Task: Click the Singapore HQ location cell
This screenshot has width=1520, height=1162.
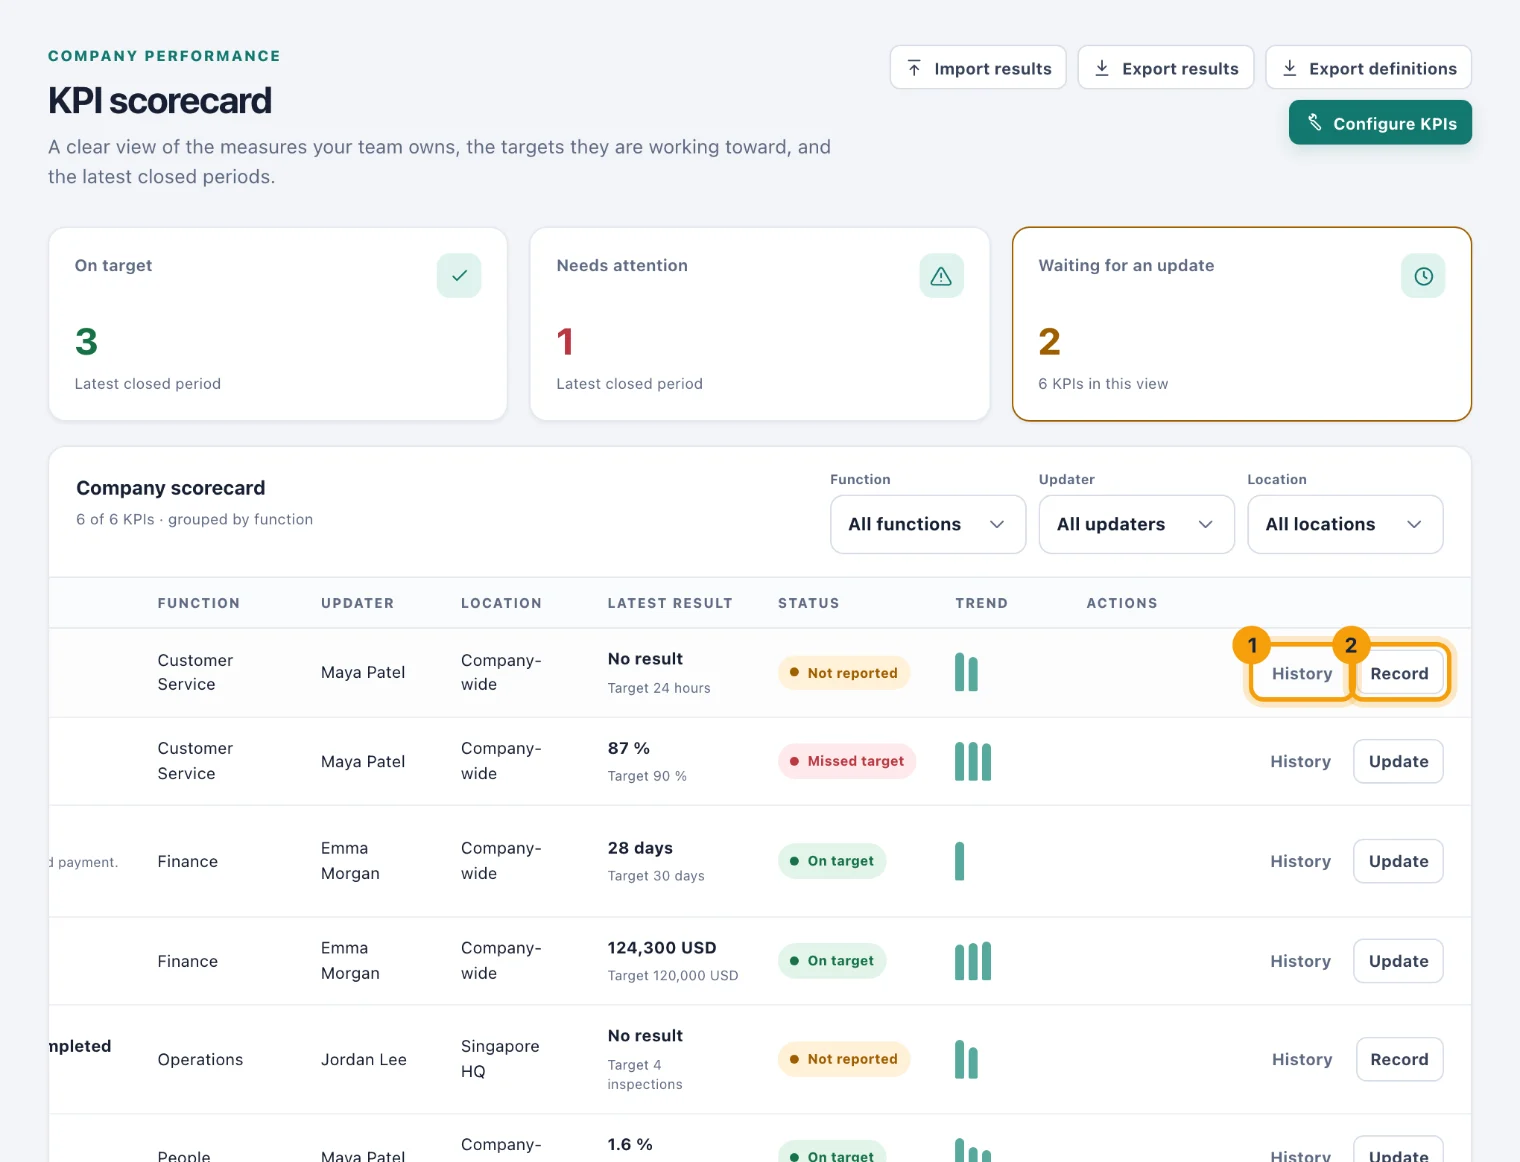Action: (500, 1058)
